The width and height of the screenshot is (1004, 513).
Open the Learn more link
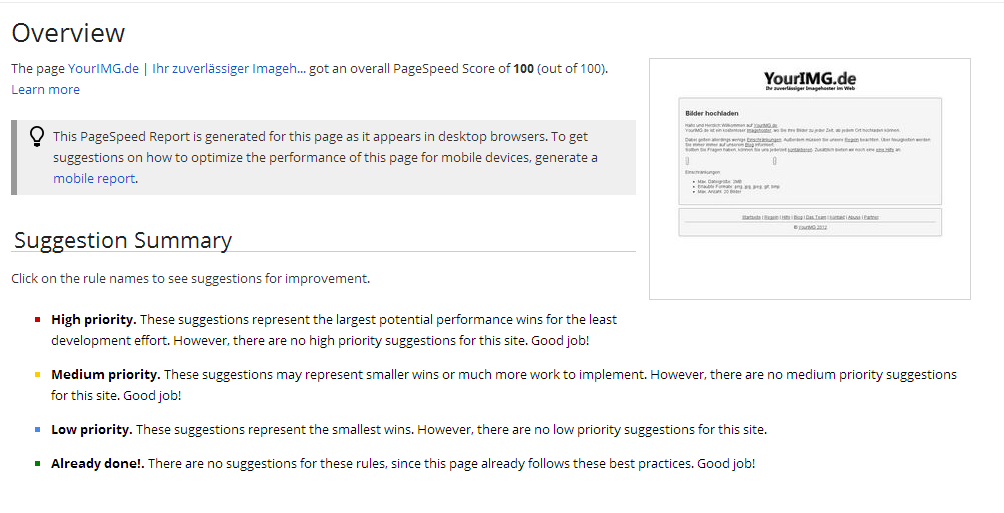45,90
